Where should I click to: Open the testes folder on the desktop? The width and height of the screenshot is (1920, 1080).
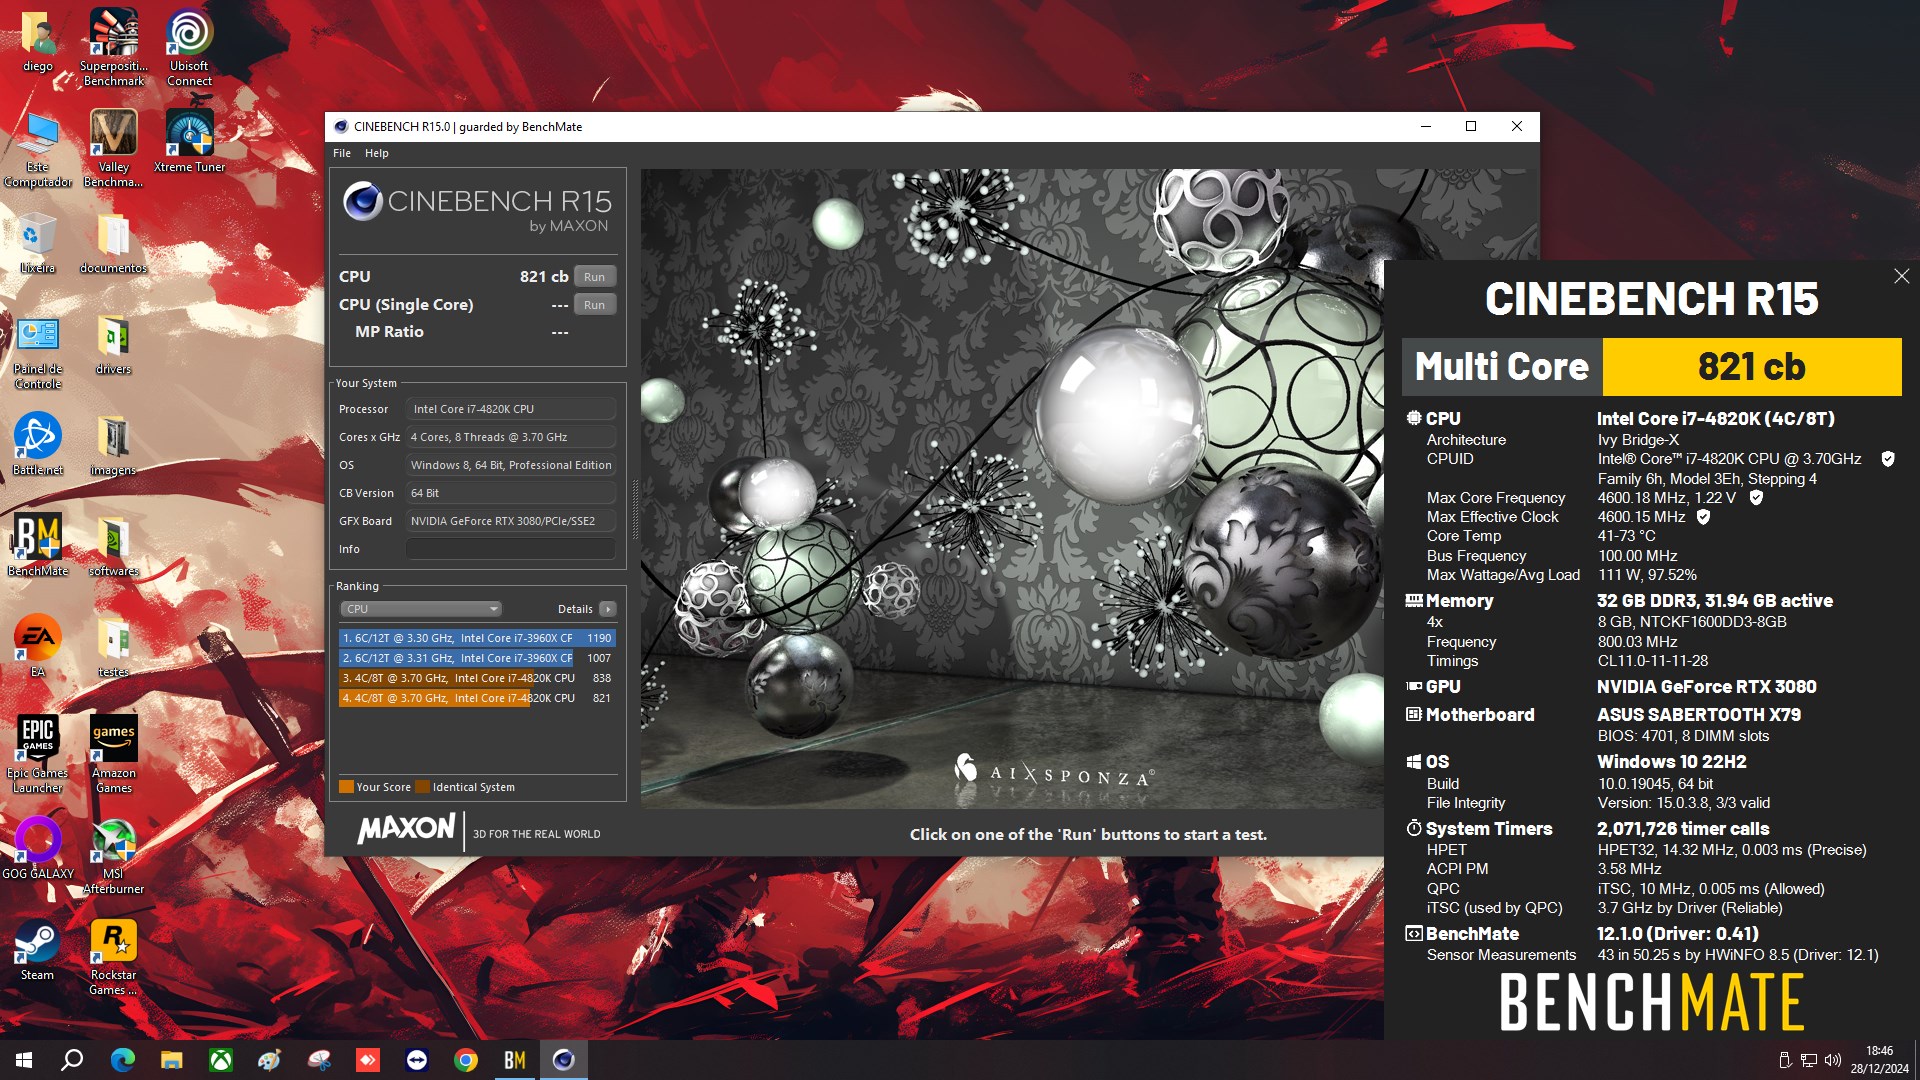(x=114, y=646)
